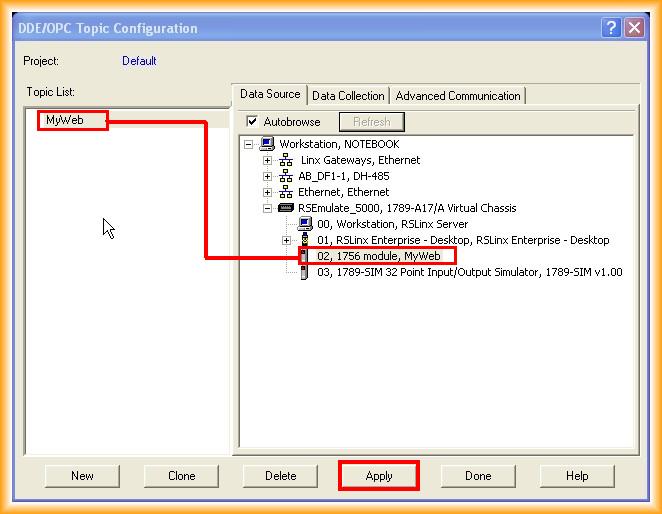Uncheck the Autobrowse checkbox
Screen dimensions: 662x514
click(252, 122)
